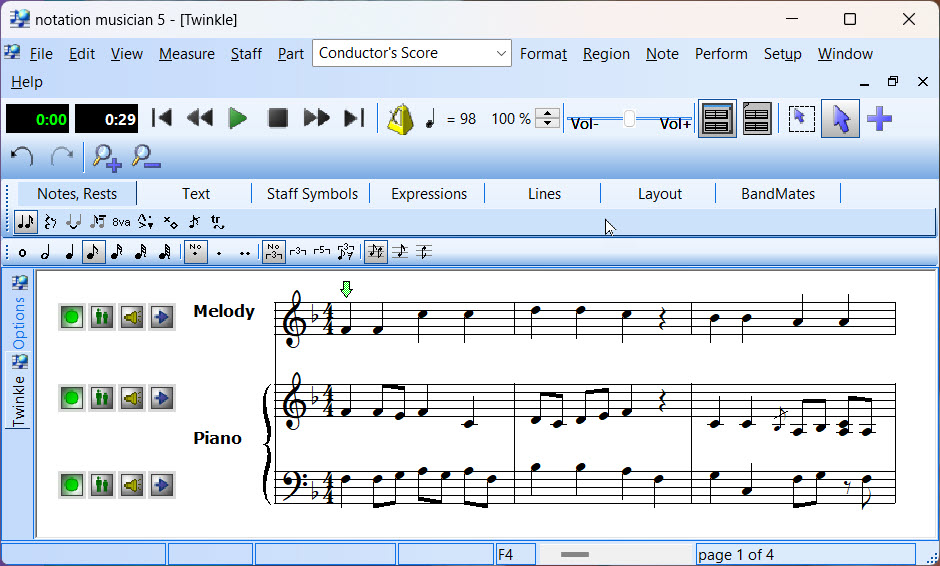
Task: Open the Region menu
Action: (x=606, y=54)
